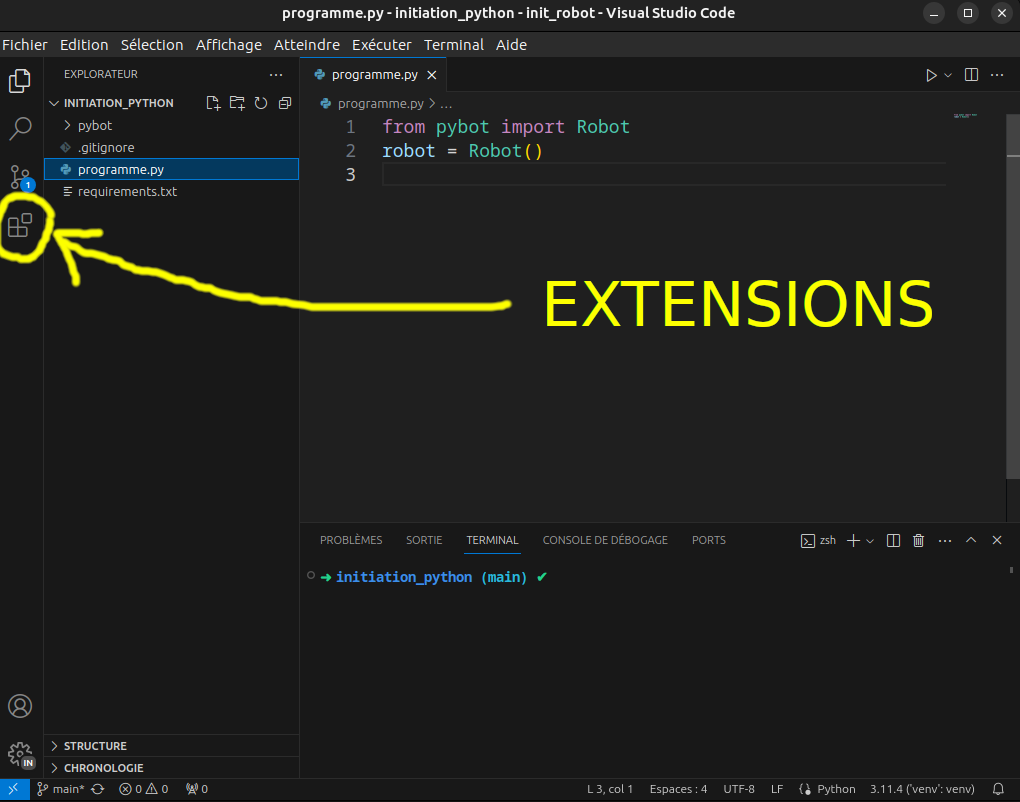Open the Edition menu
1020x802 pixels.
pyautogui.click(x=84, y=45)
